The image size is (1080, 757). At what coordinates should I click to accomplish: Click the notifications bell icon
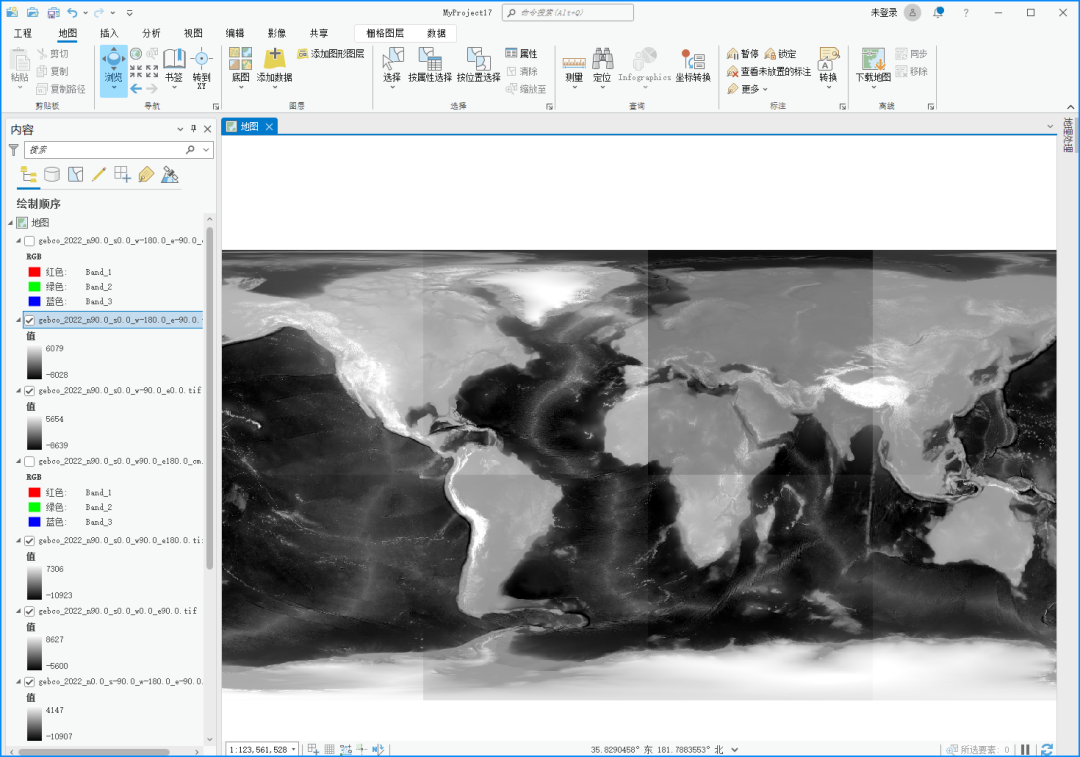pos(938,12)
